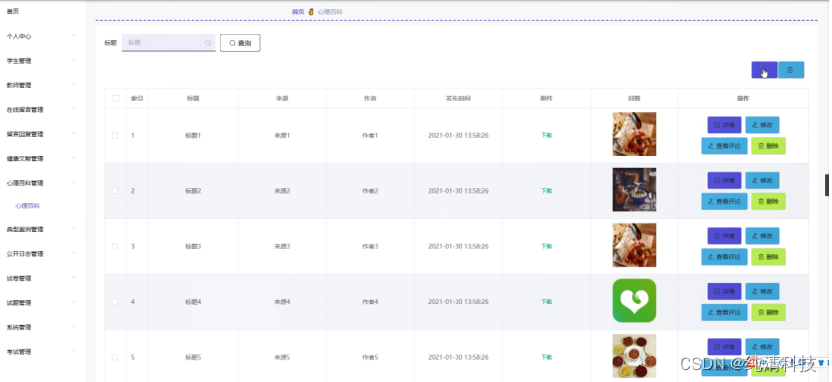Viewport: 832px width, 382px height.
Task: Click 删除 for row 标题2
Action: coord(768,201)
